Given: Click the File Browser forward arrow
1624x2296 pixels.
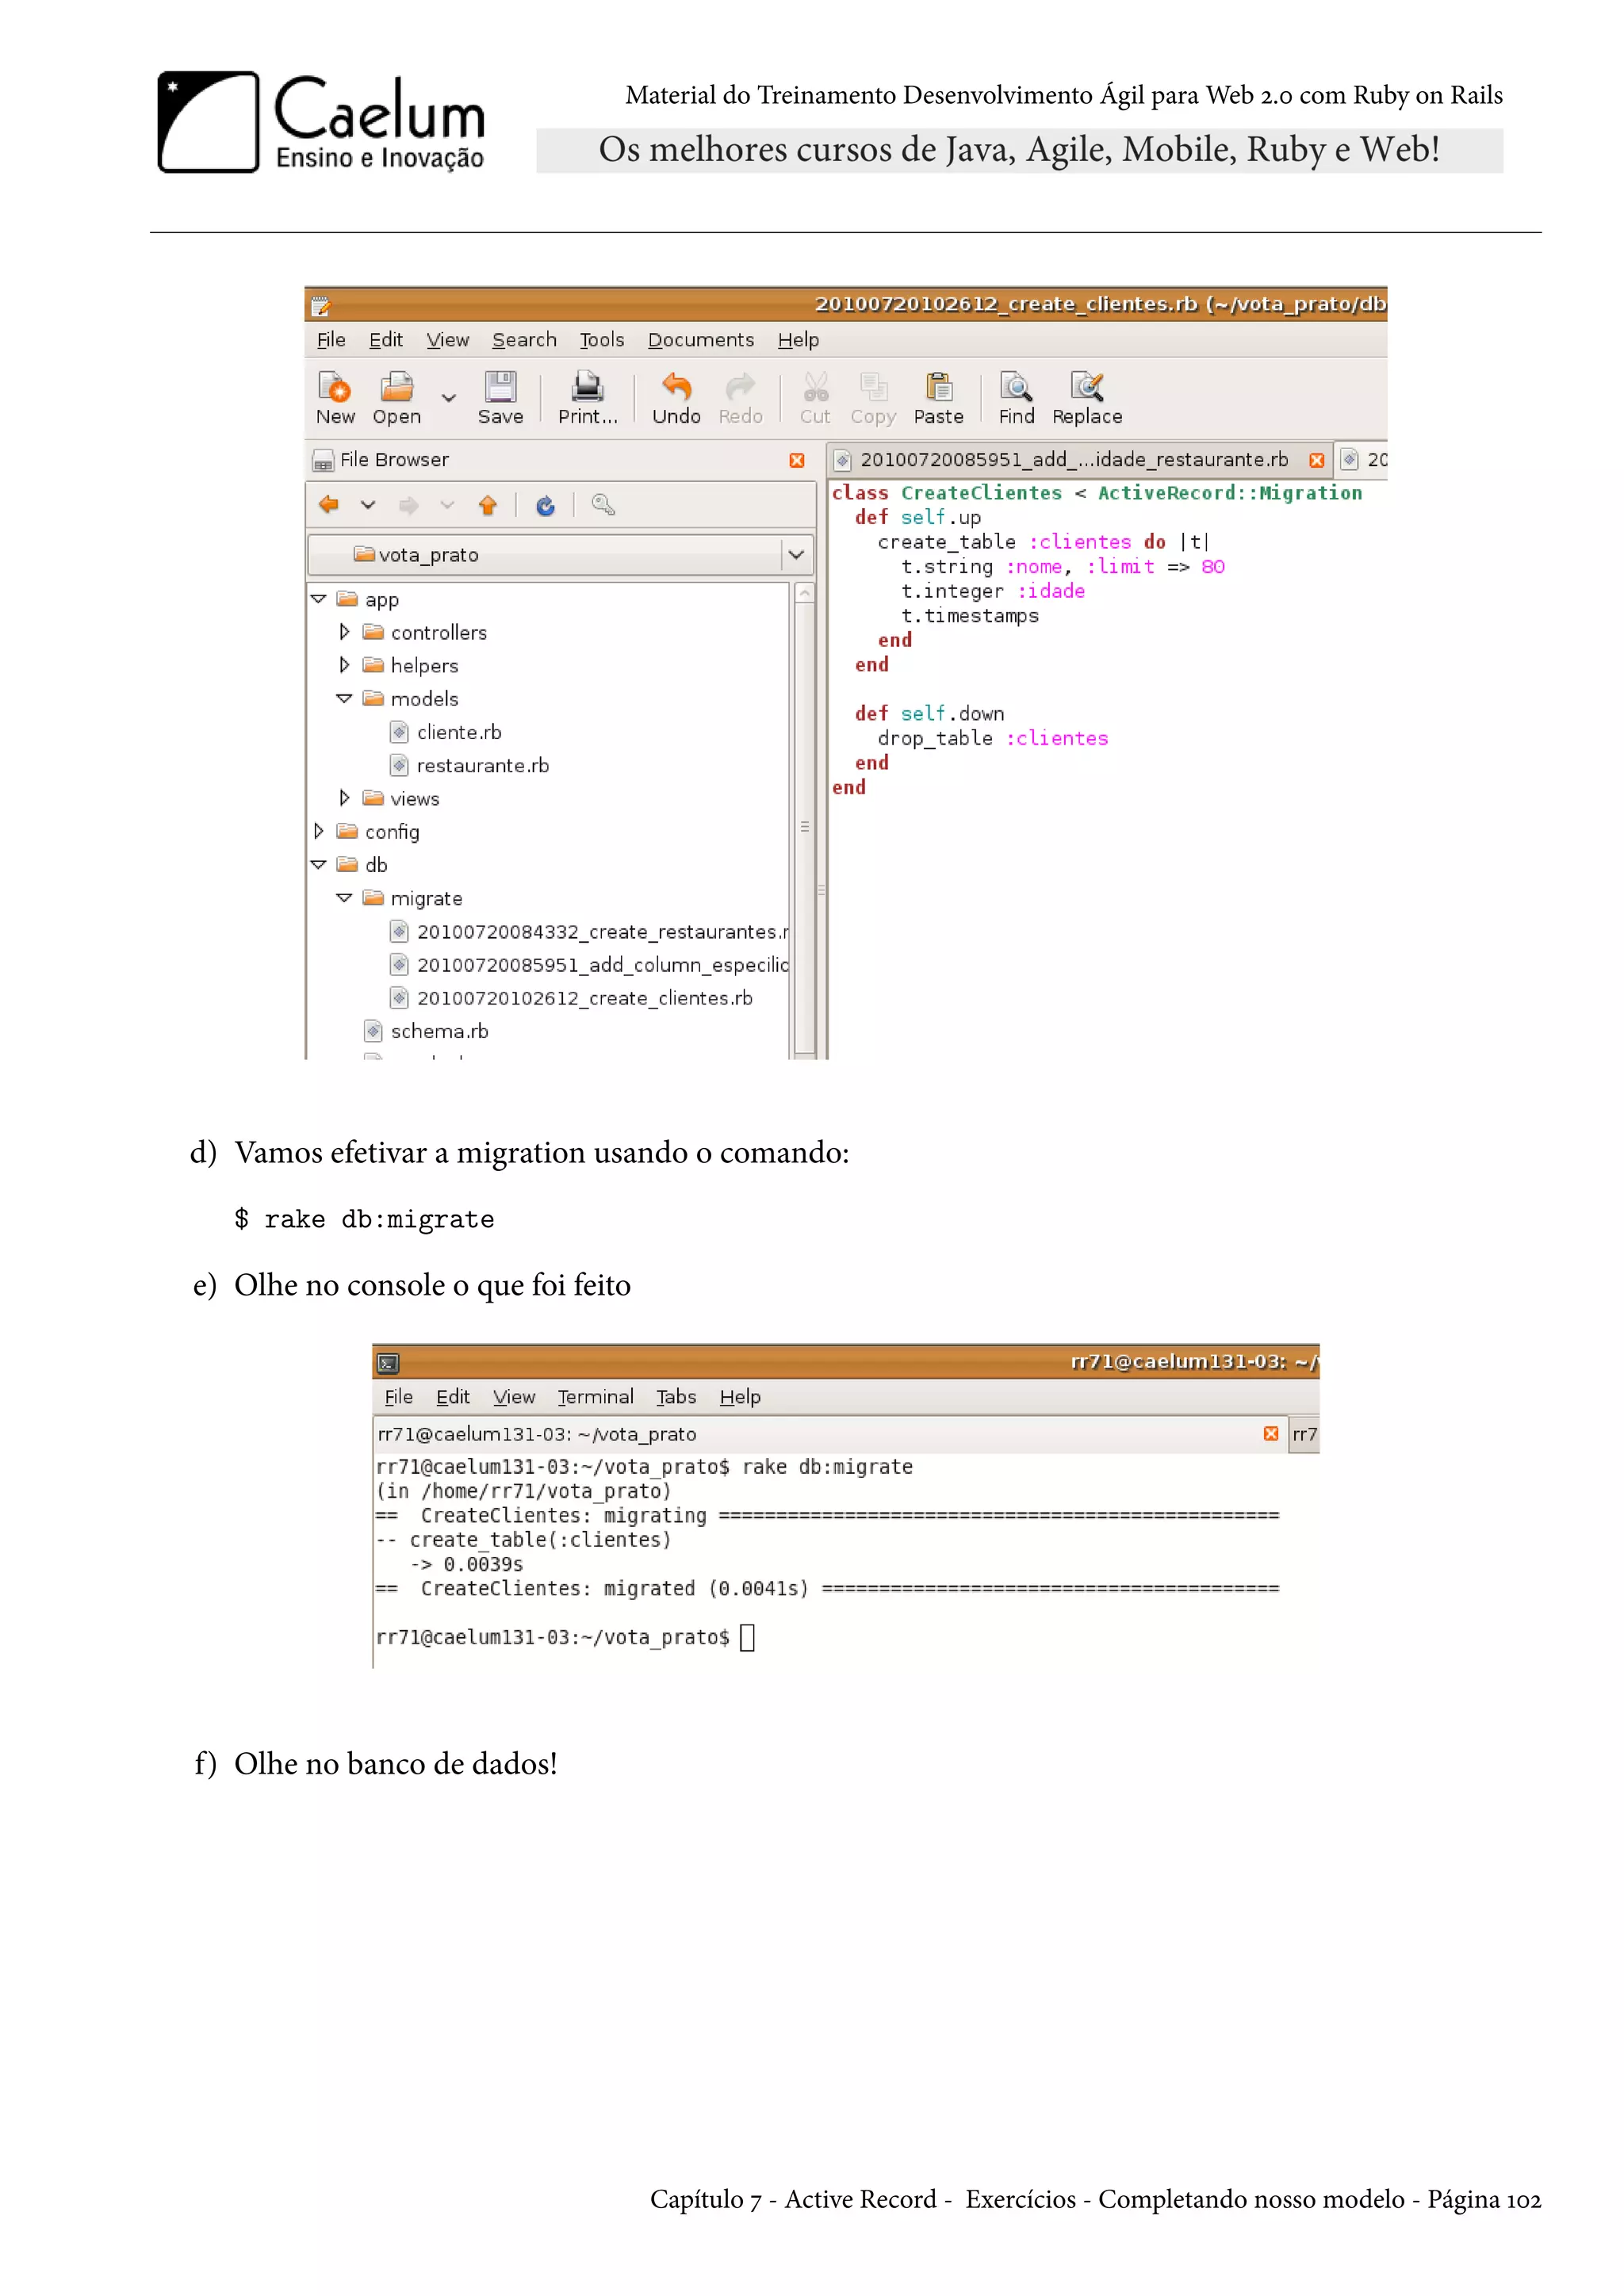Looking at the screenshot, I should [408, 505].
